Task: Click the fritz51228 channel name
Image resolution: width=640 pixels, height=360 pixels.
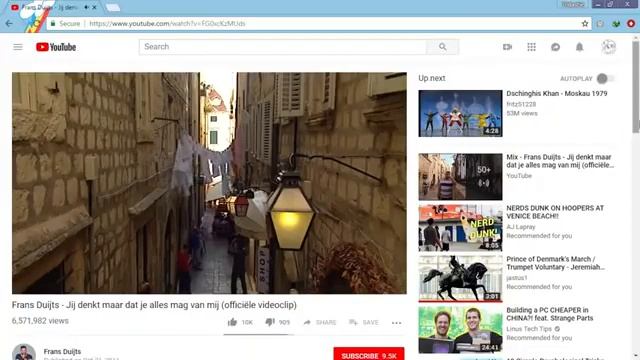Action: pyautogui.click(x=521, y=104)
